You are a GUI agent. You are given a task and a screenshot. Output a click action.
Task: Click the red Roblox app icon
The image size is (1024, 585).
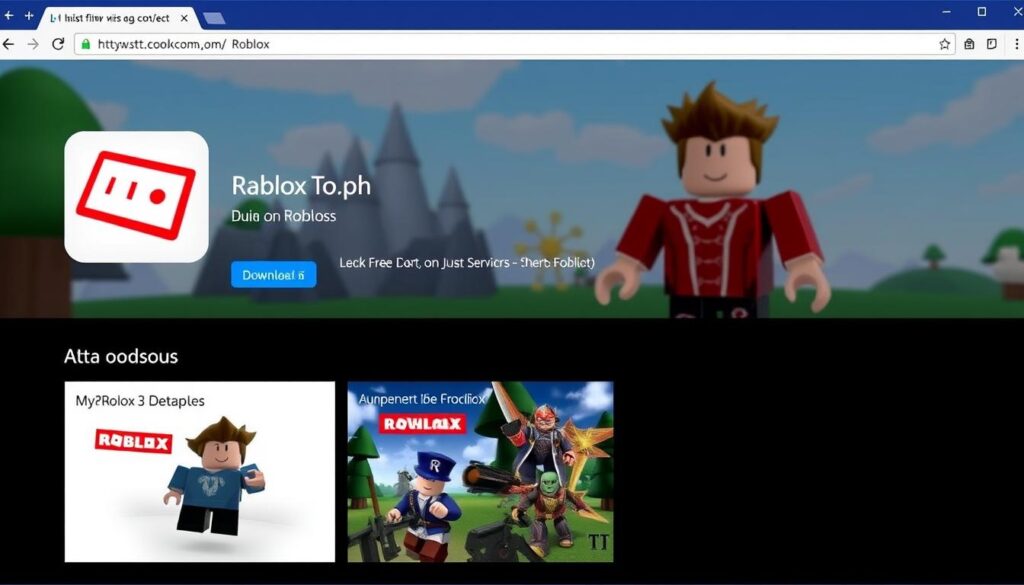136,196
